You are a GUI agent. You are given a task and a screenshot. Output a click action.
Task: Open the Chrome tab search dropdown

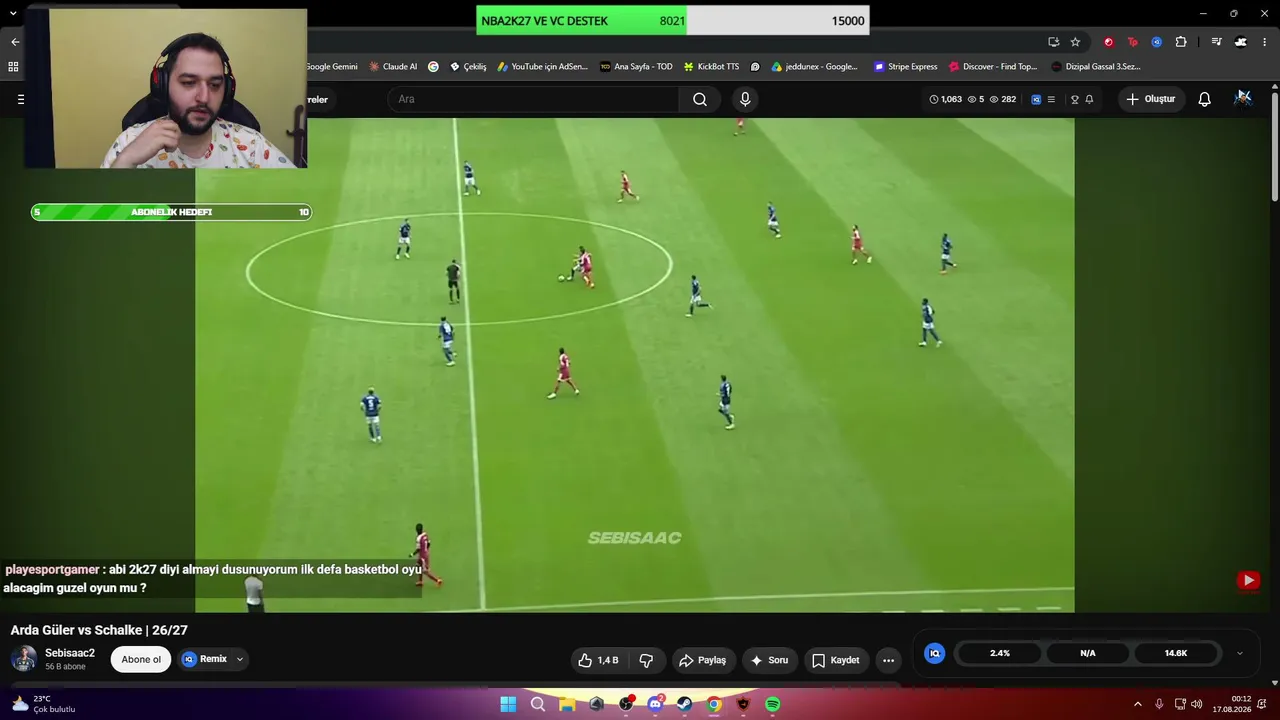pos(13,13)
